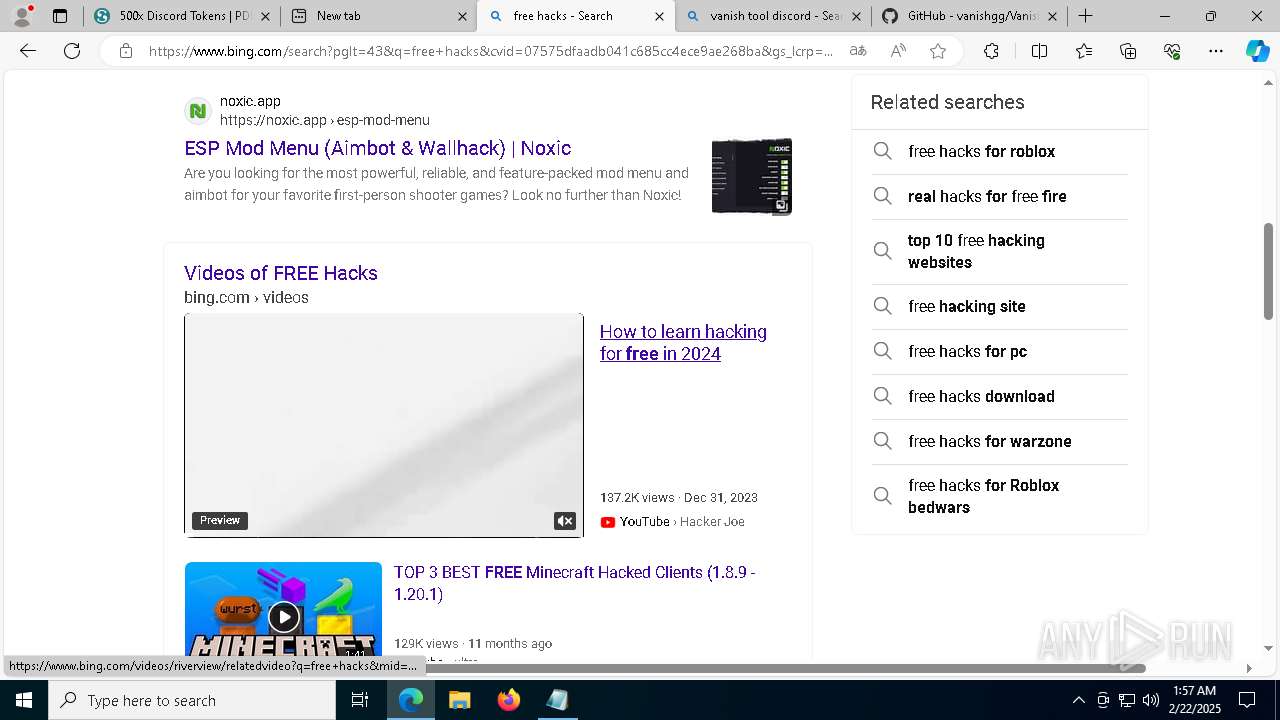The width and height of the screenshot is (1280, 720).
Task: Open the Windows Start menu
Action: point(24,700)
